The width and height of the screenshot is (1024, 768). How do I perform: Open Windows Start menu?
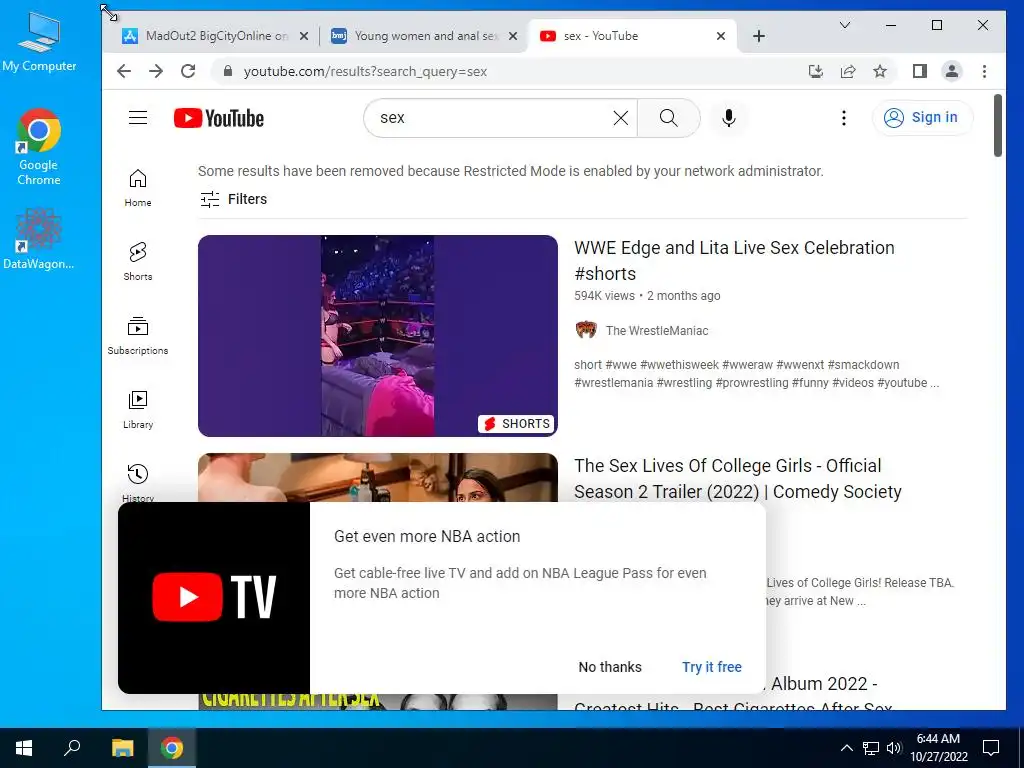pos(24,748)
